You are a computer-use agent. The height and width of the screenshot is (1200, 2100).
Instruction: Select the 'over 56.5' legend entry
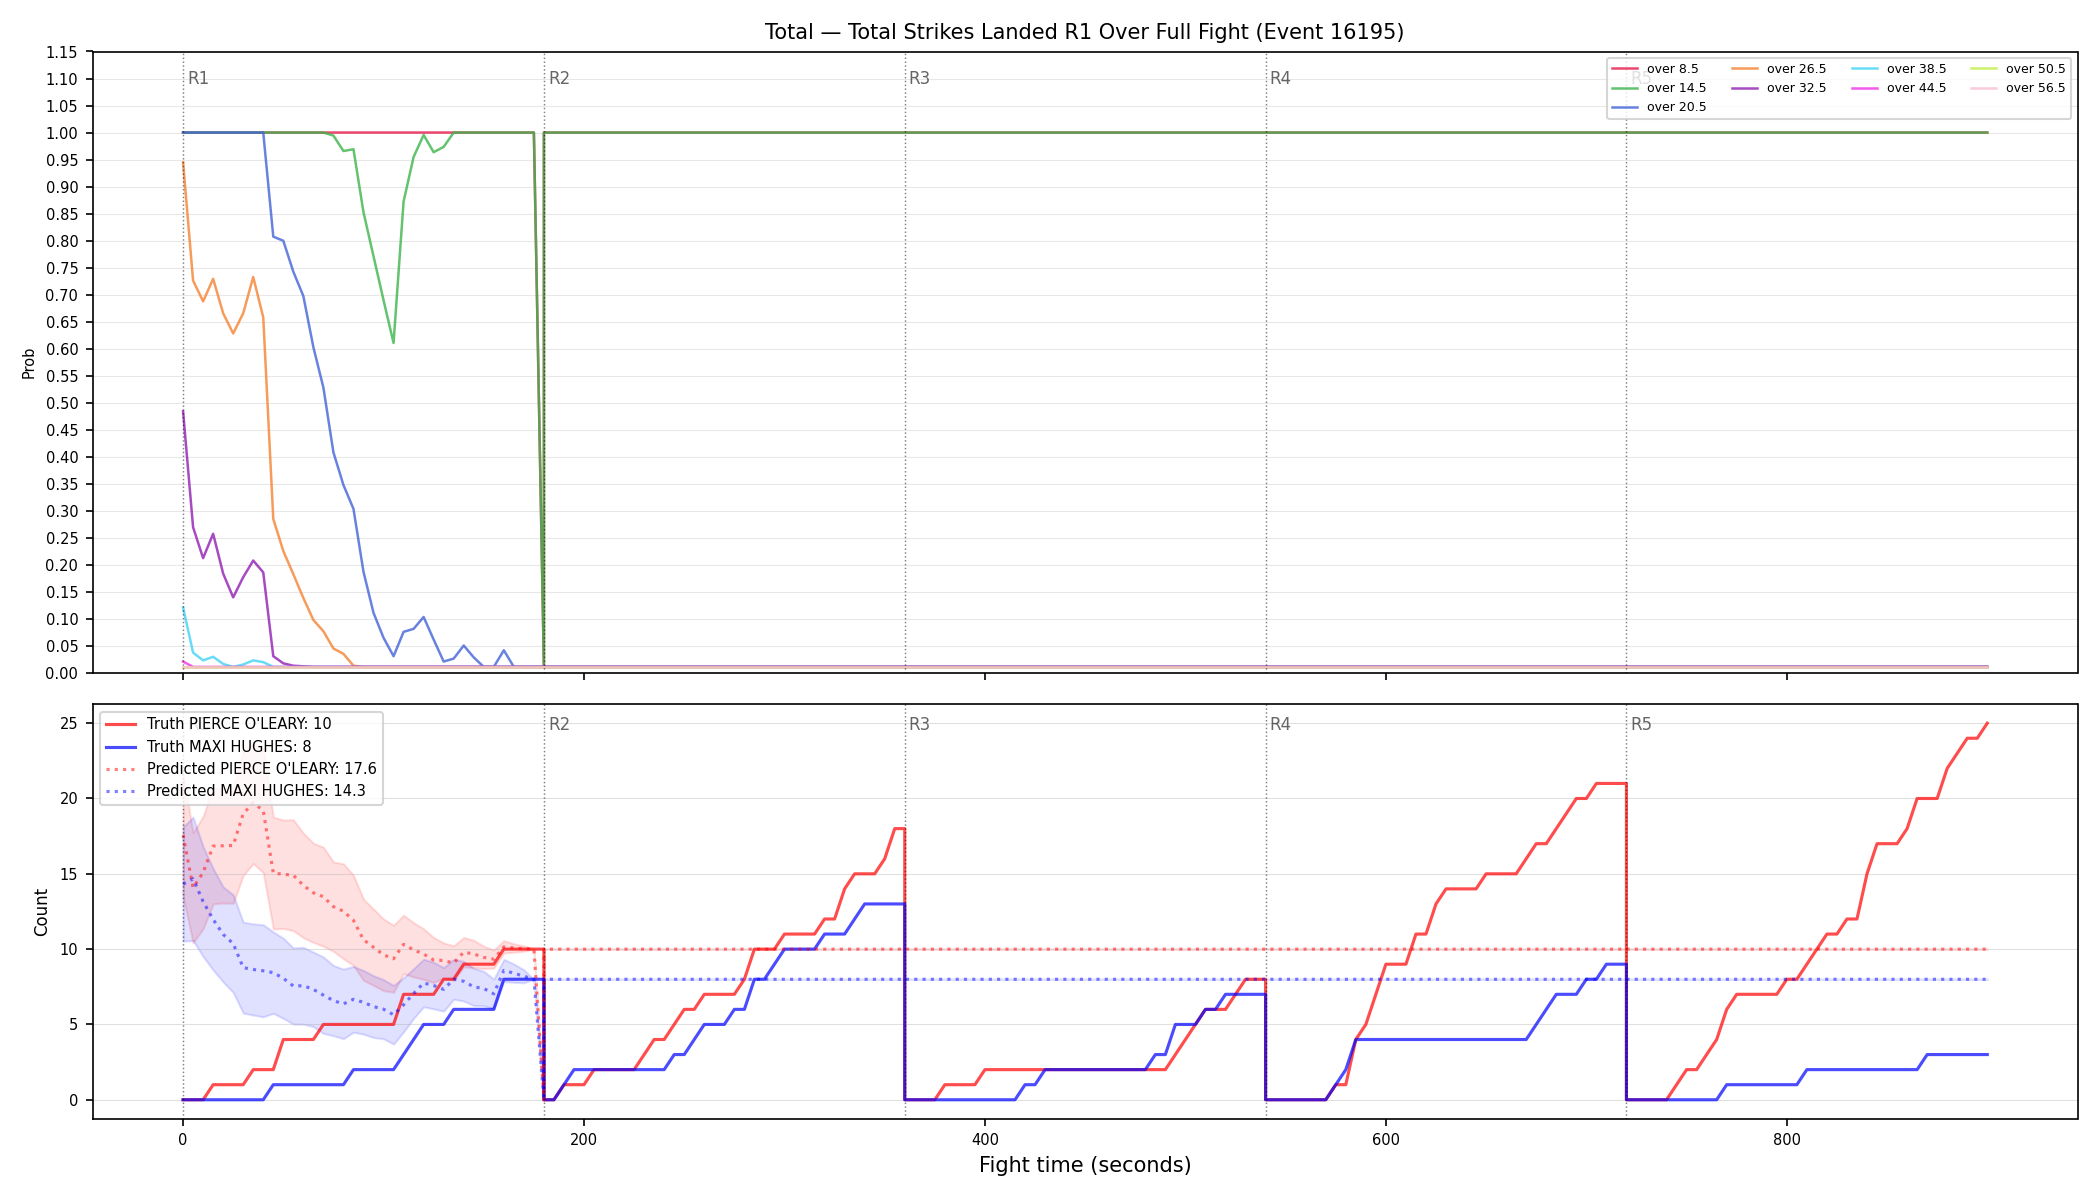[2018, 88]
